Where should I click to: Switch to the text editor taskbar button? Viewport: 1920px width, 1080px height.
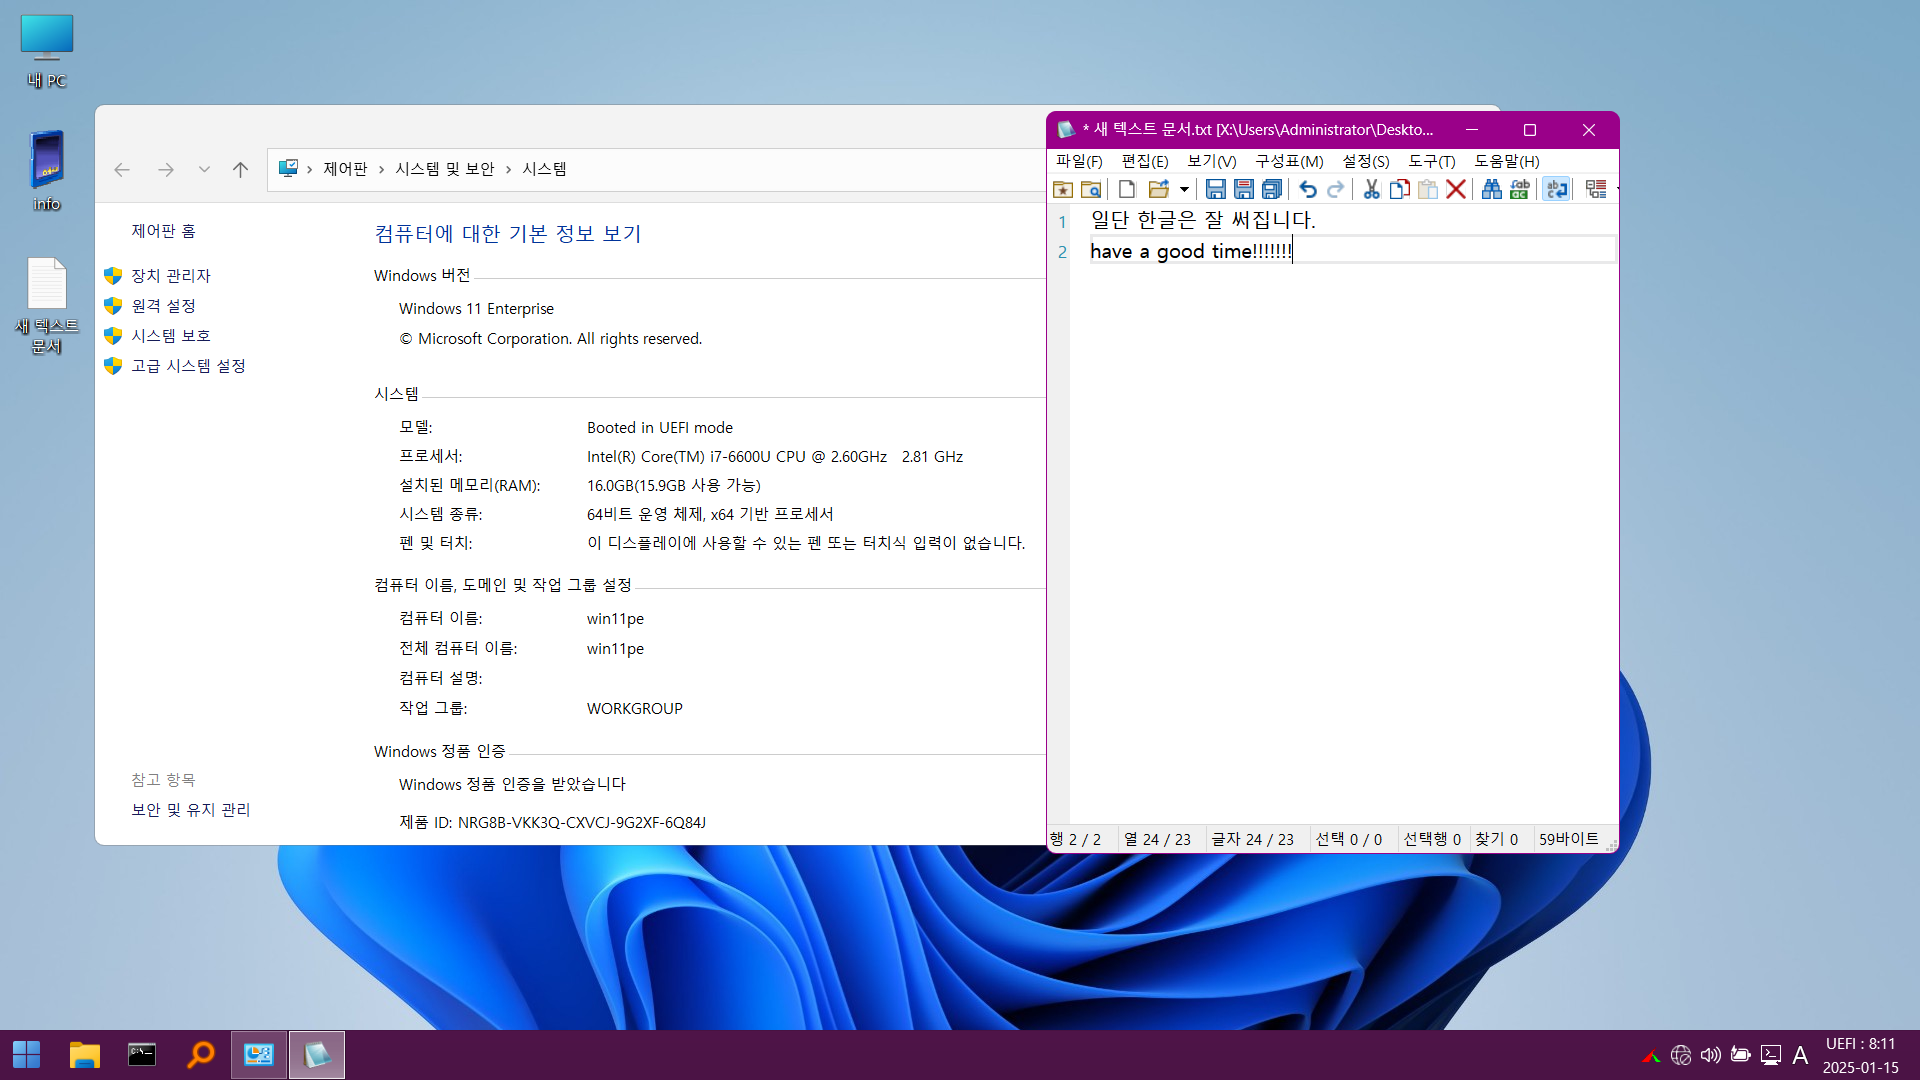tap(317, 1055)
